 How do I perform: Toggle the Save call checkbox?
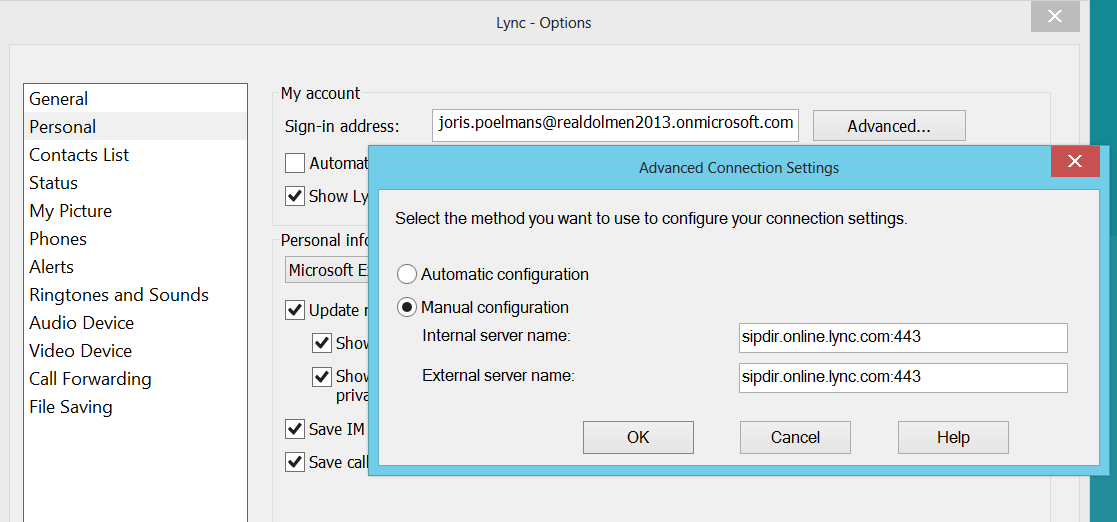tap(295, 461)
